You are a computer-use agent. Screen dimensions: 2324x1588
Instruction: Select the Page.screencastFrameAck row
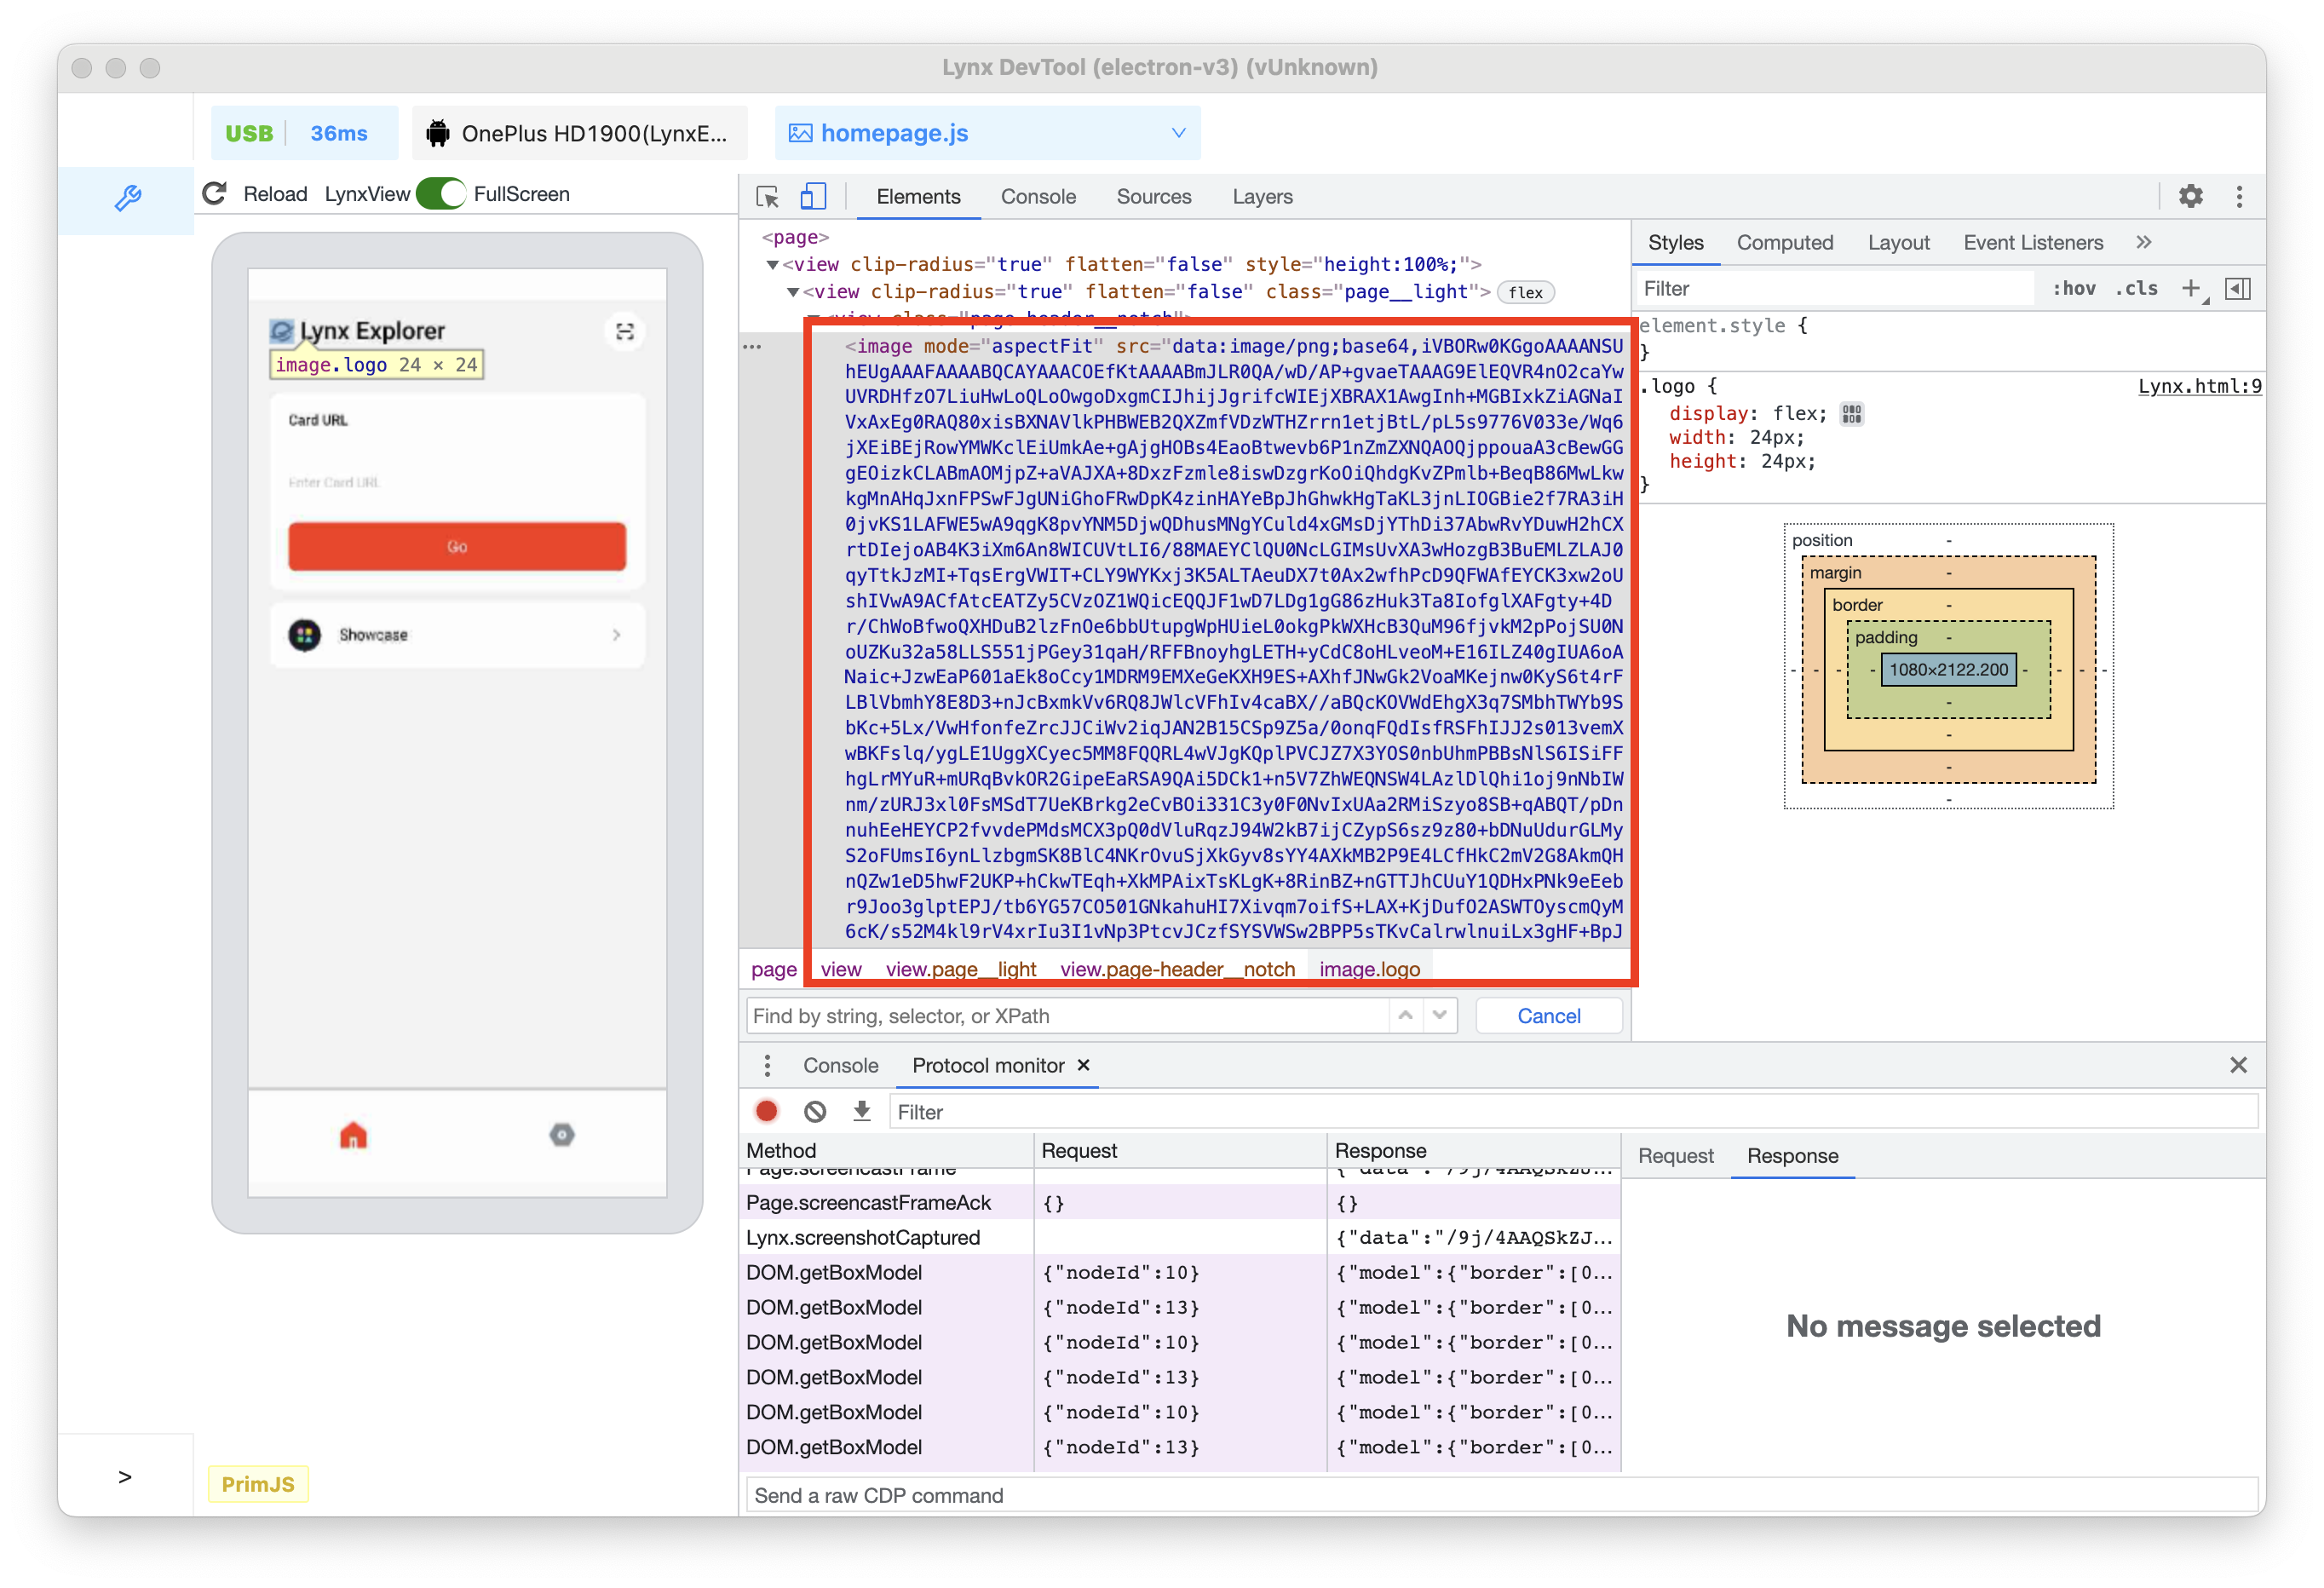[1180, 1203]
